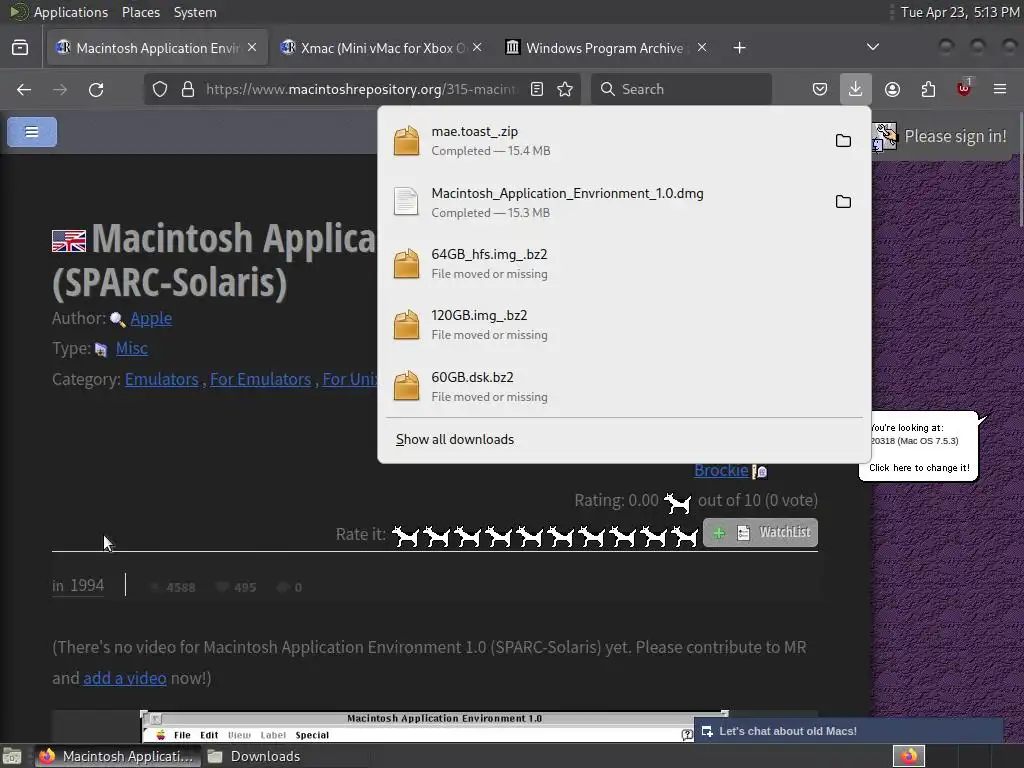Select Macintosh Applicati... Firefox taskbar button
This screenshot has height=768, width=1024.
click(116, 756)
